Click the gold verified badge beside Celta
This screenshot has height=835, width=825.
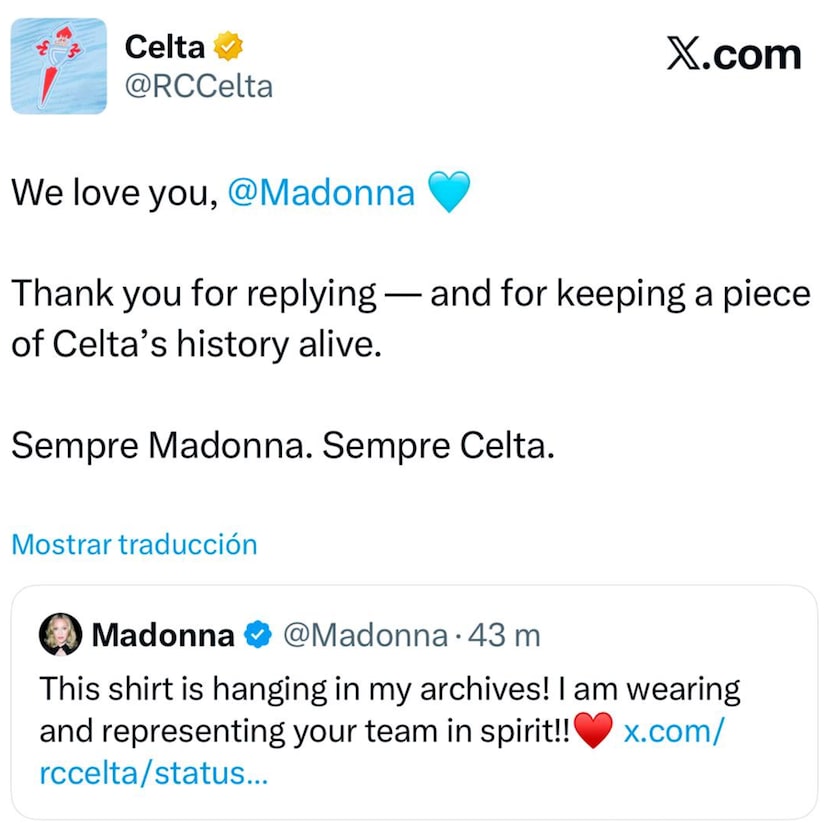tap(229, 47)
